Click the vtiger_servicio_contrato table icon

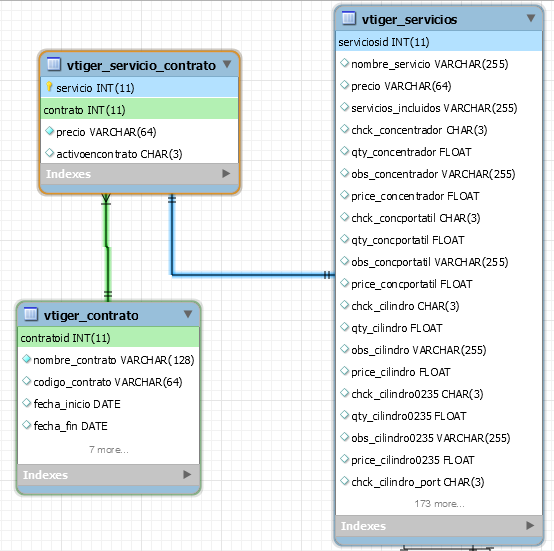(54, 64)
